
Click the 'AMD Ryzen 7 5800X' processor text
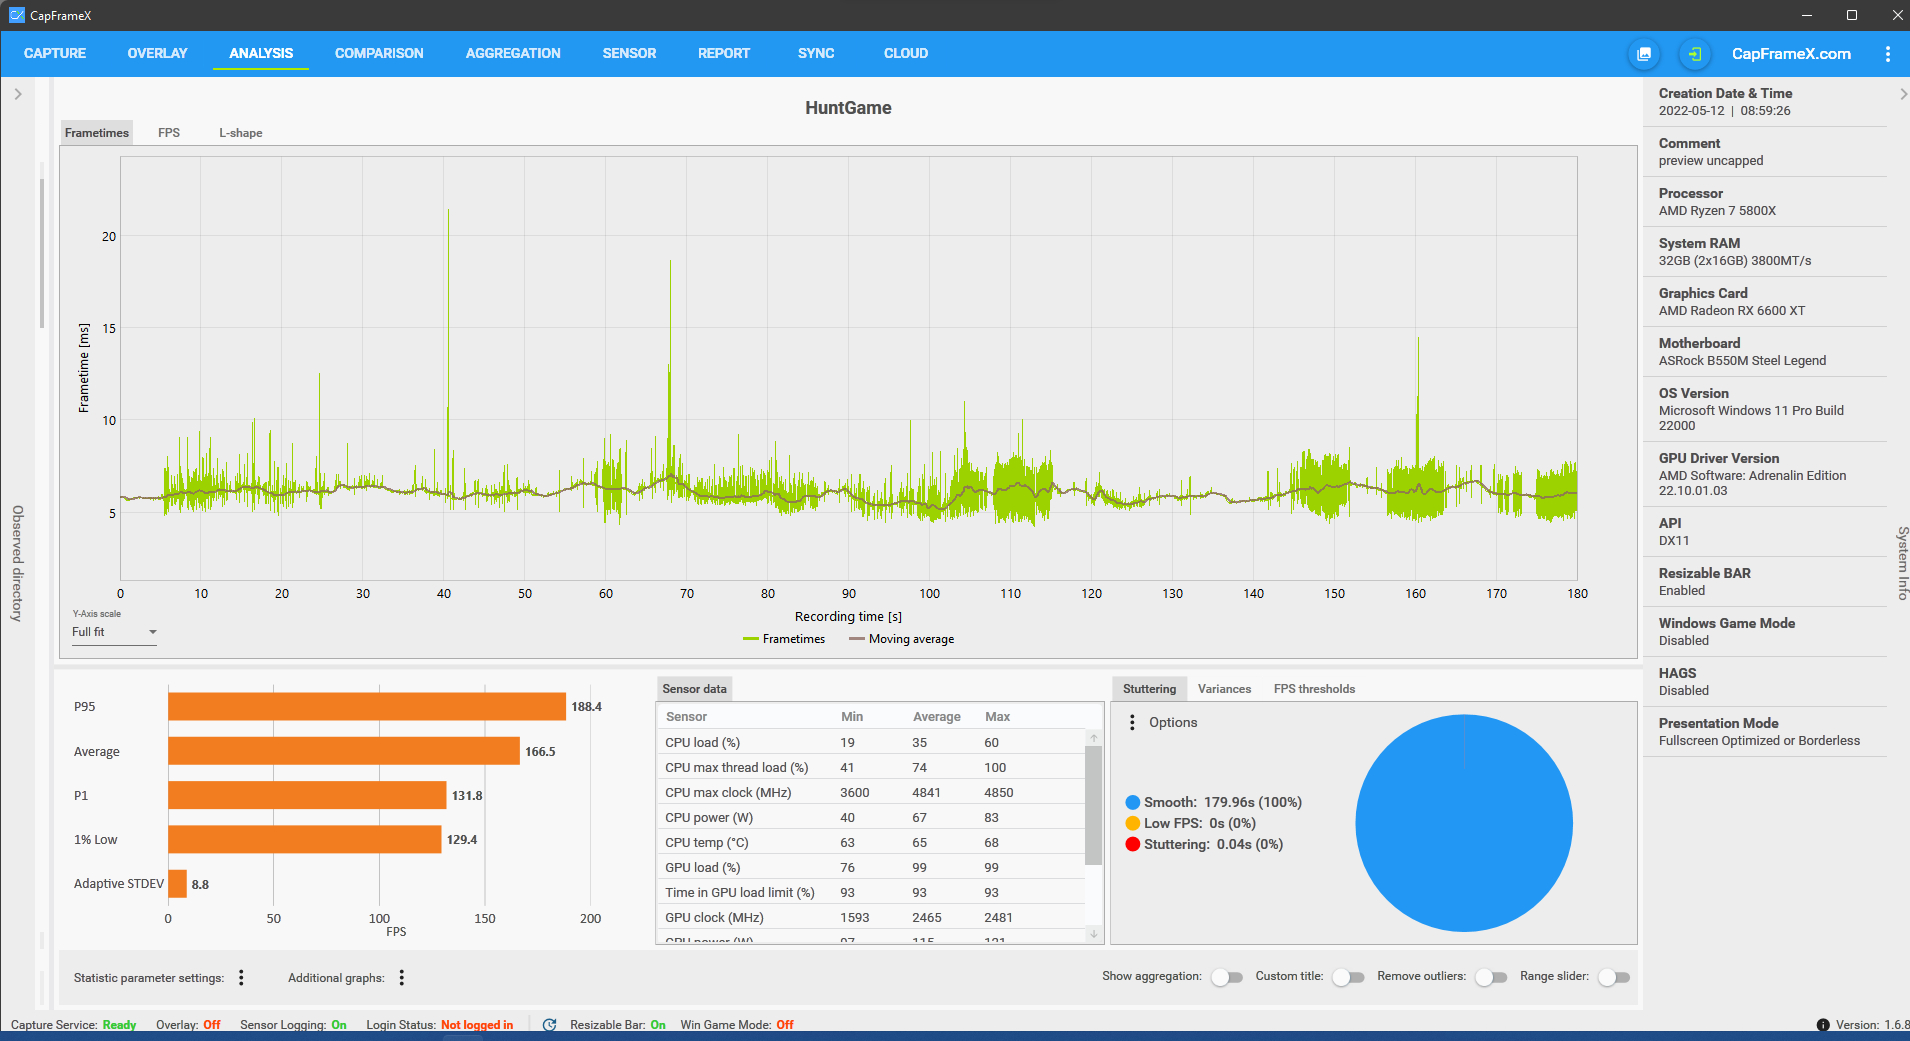click(1717, 211)
